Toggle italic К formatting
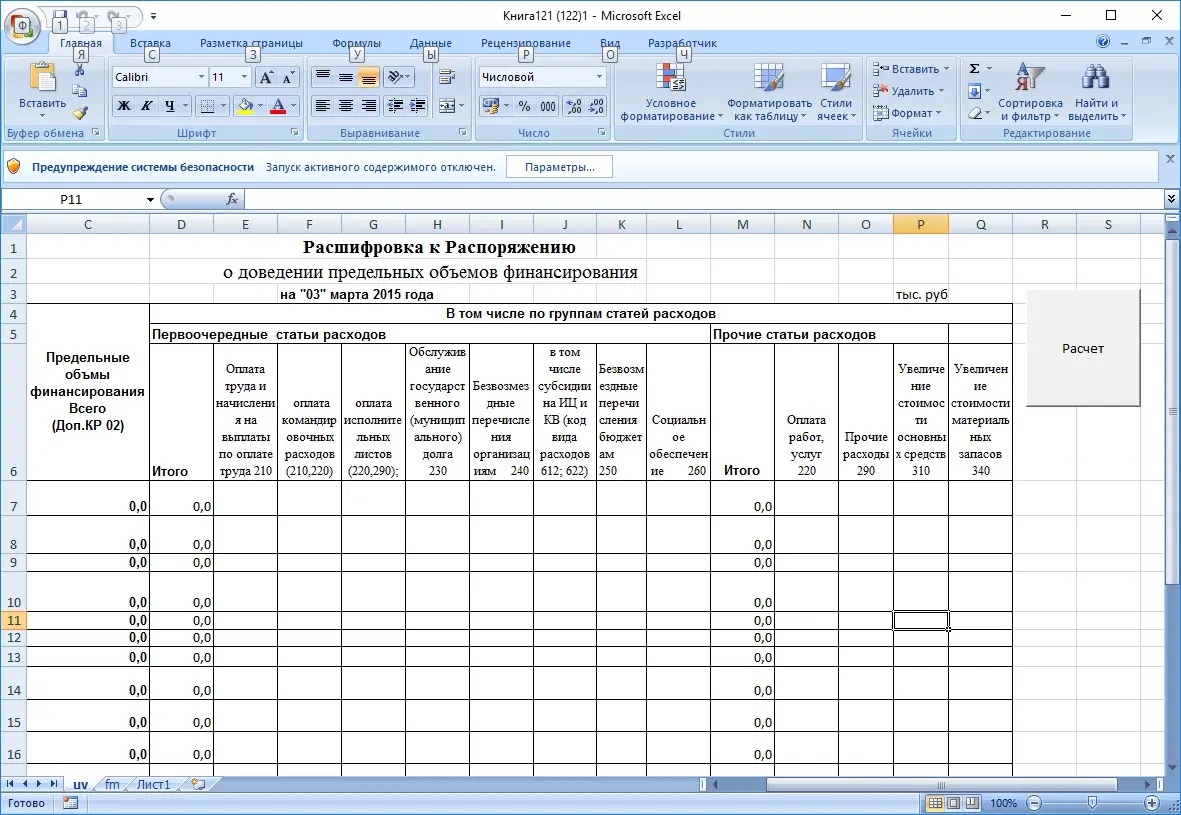 [x=147, y=106]
